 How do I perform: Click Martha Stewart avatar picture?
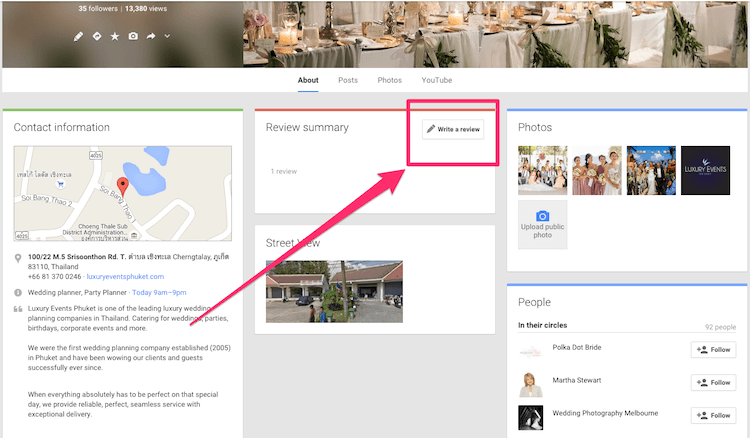[530, 385]
